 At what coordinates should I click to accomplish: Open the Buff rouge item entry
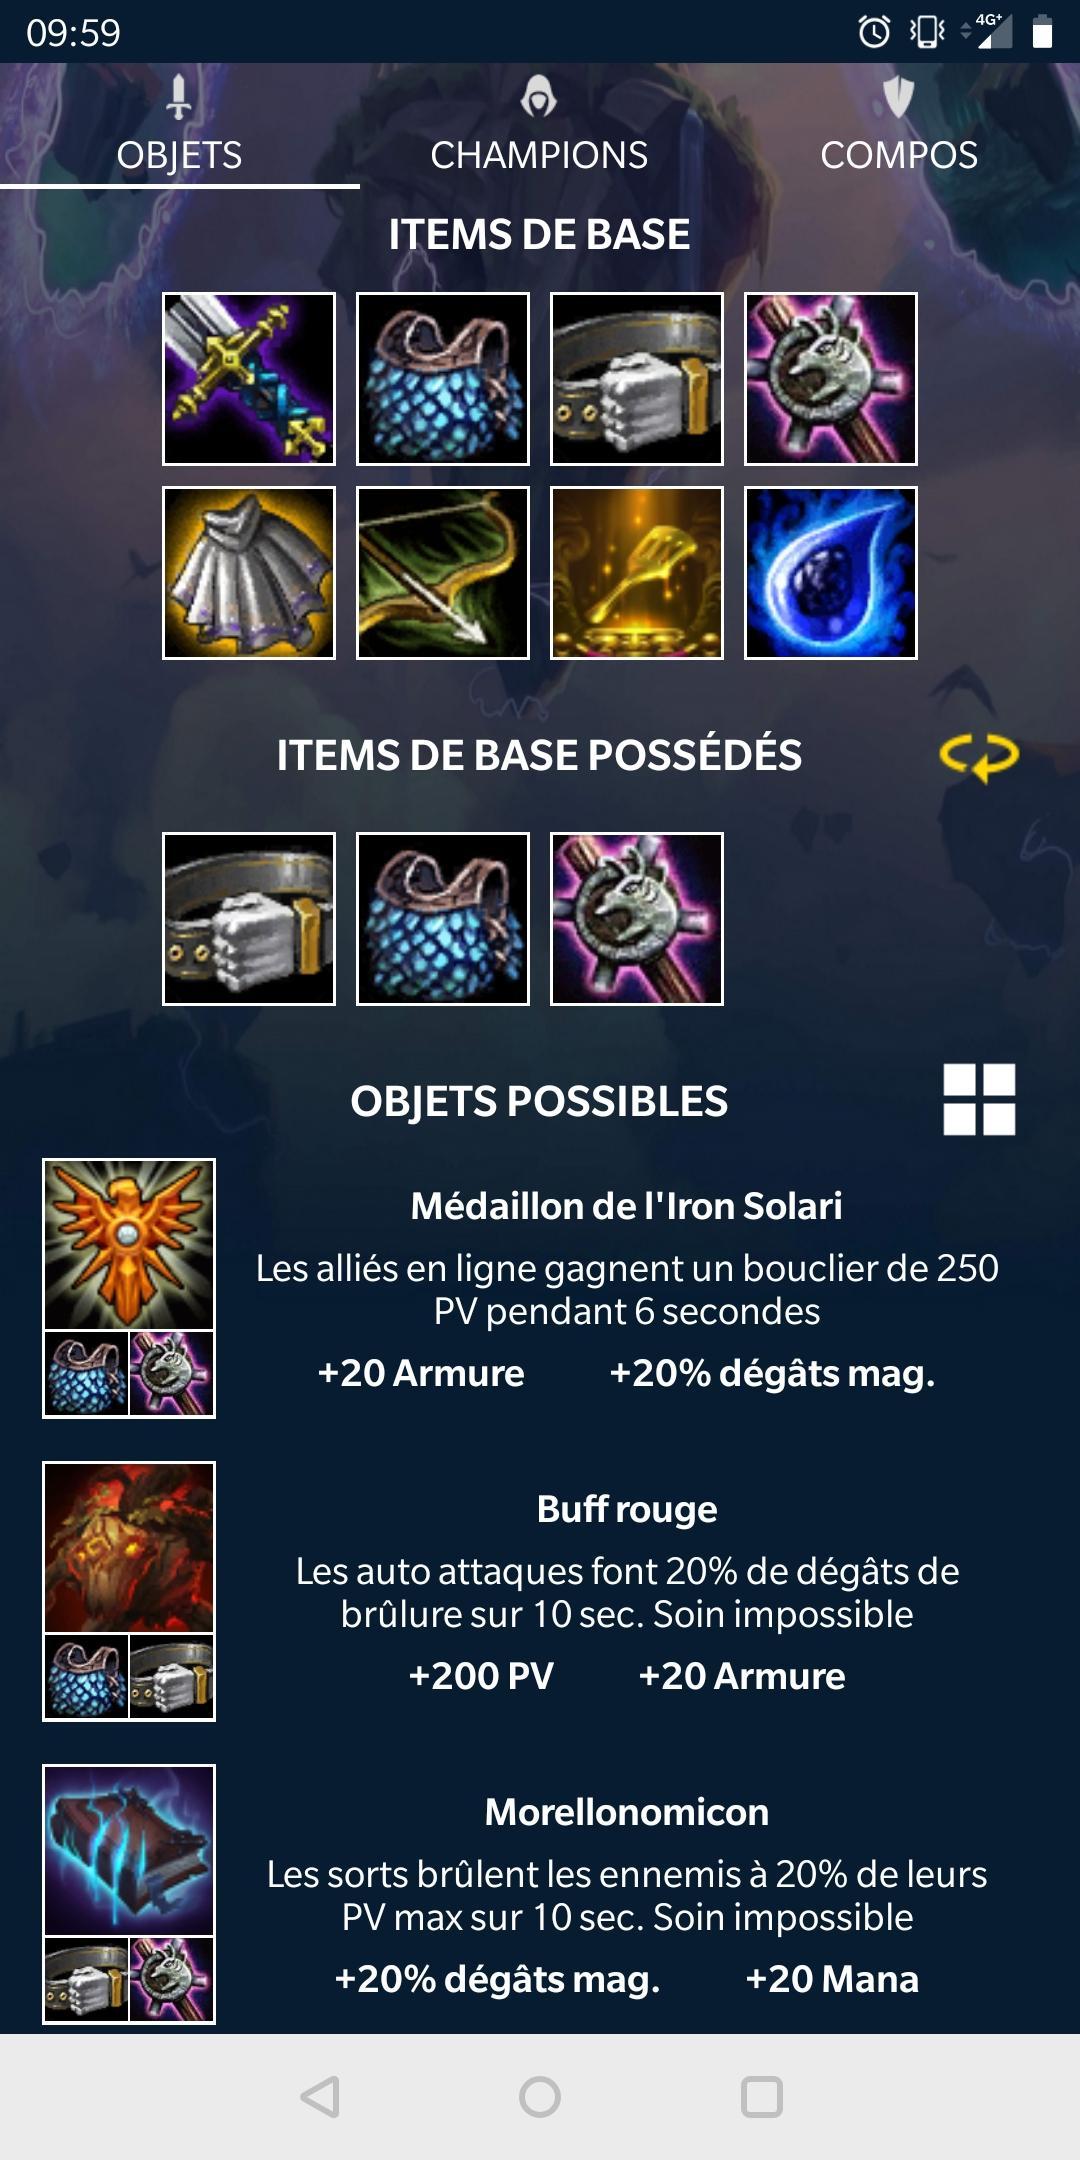(540, 1591)
